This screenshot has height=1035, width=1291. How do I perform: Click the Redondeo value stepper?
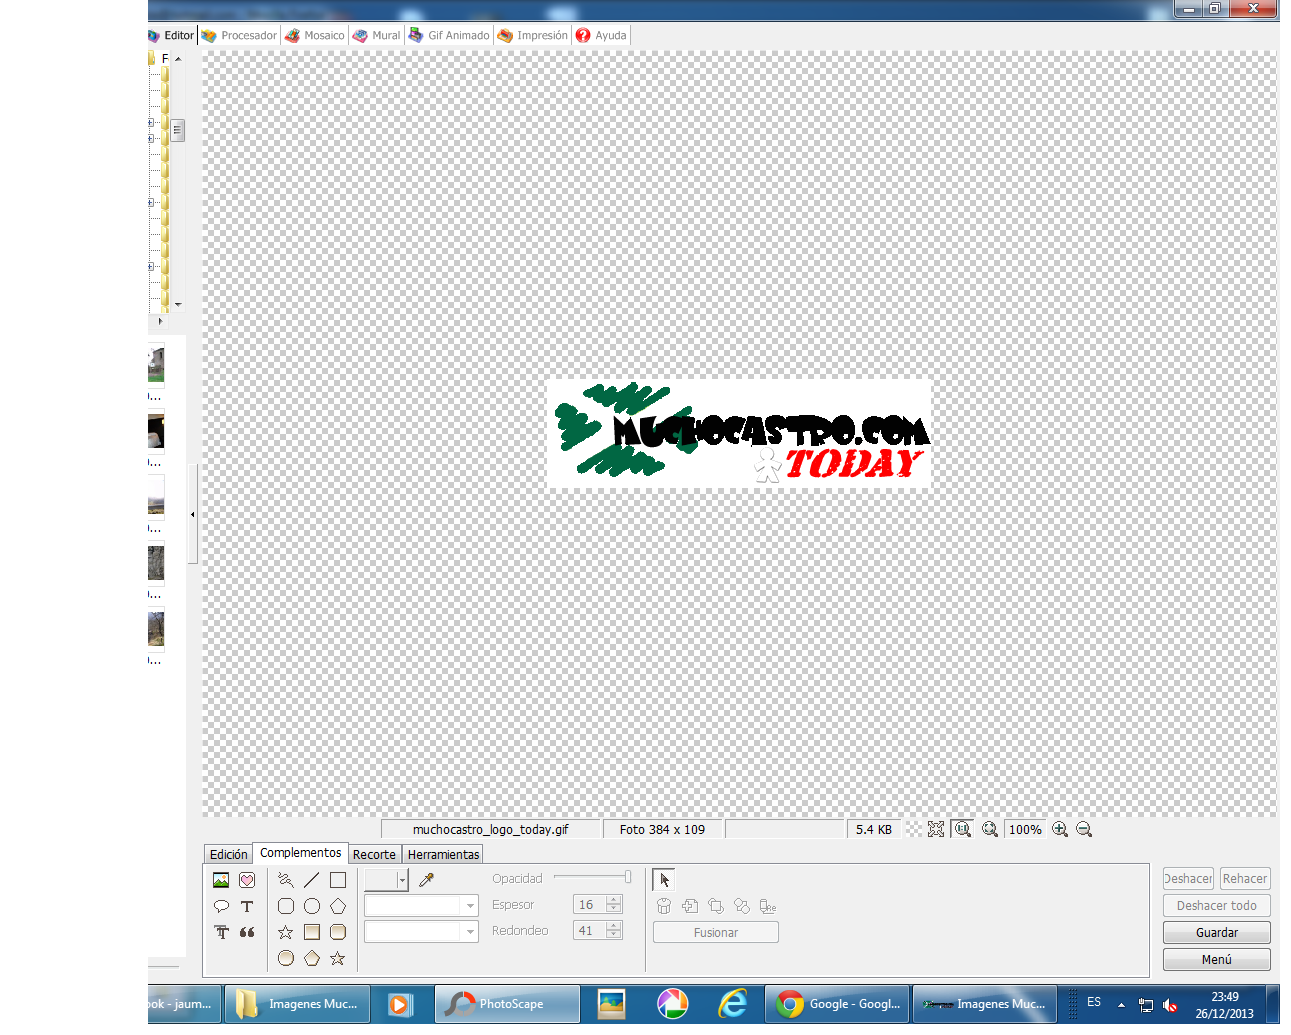(x=614, y=930)
